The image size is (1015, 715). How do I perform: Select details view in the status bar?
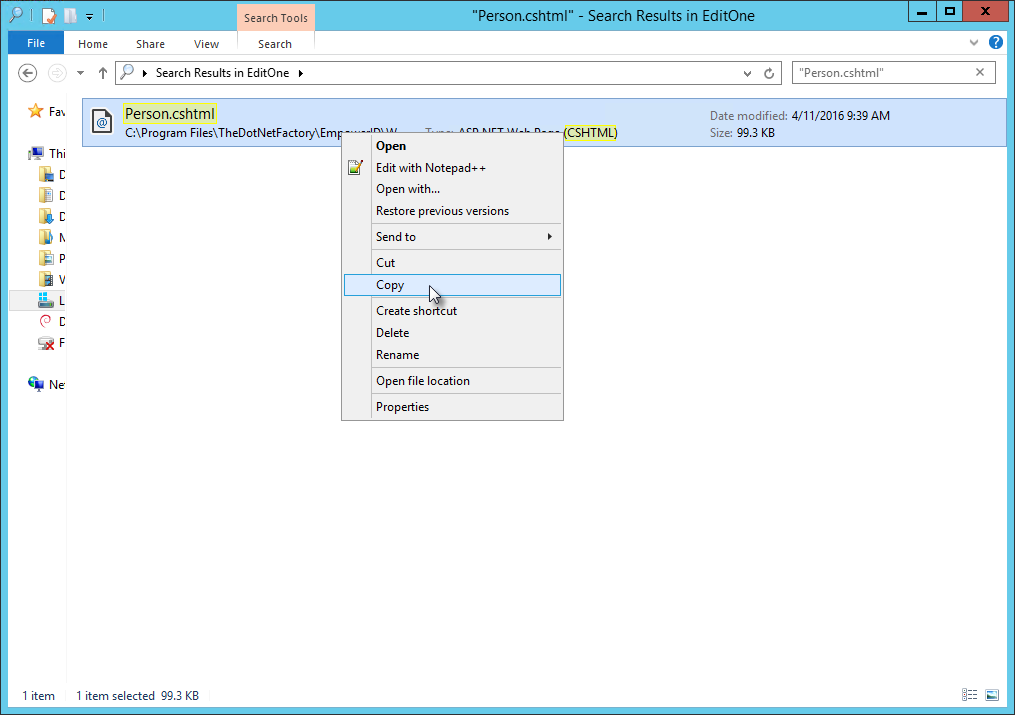[969, 695]
